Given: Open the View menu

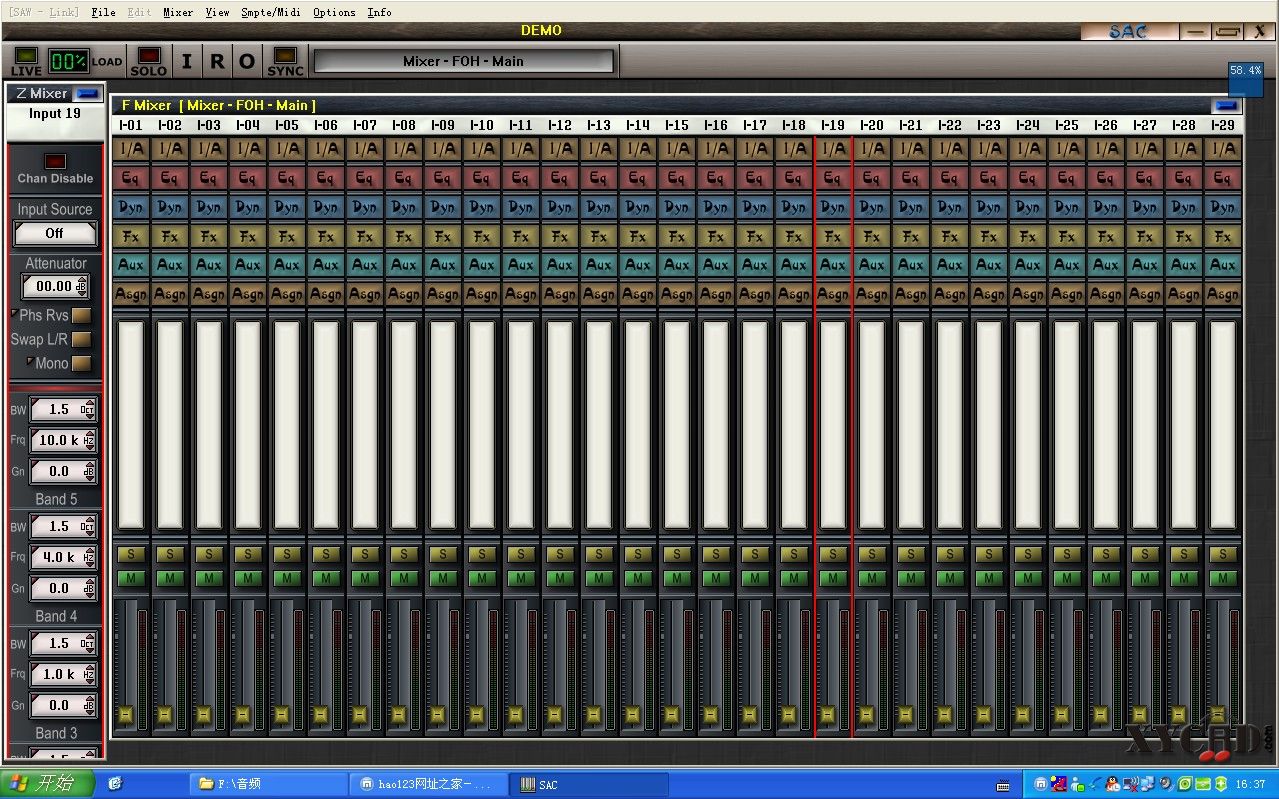Looking at the screenshot, I should click(x=218, y=12).
